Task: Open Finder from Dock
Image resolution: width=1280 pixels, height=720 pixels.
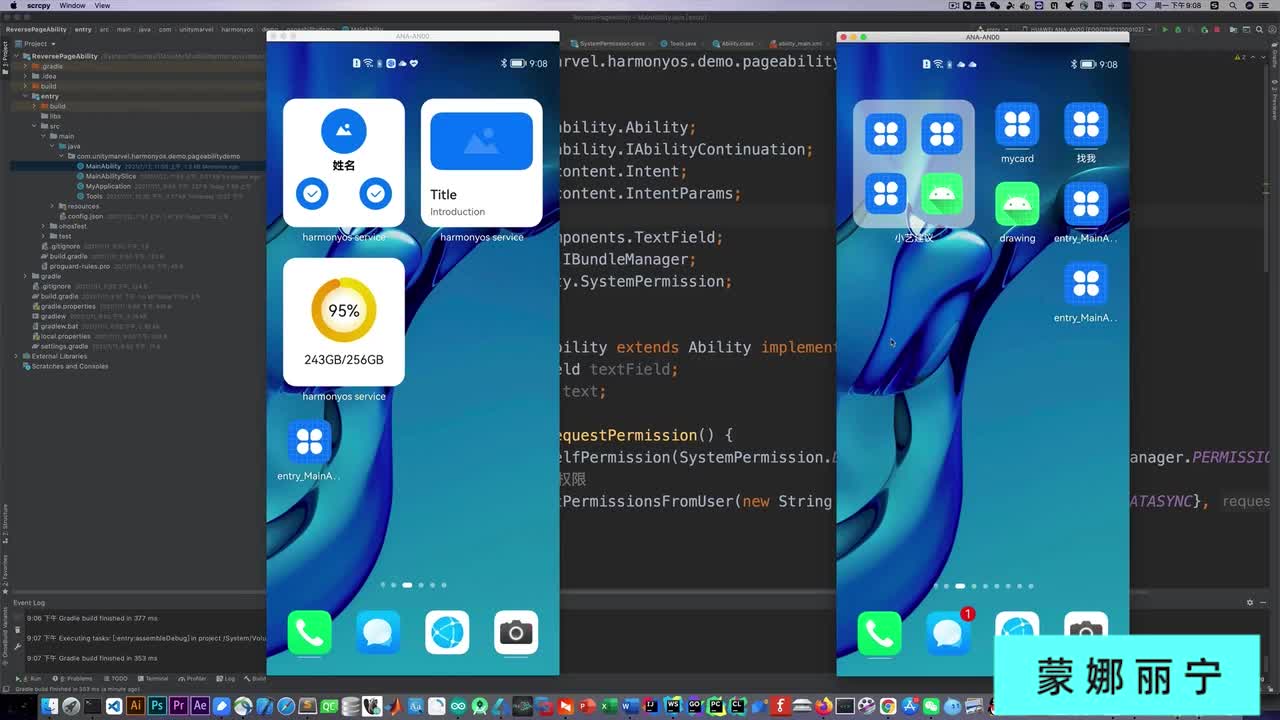Action: 48,706
